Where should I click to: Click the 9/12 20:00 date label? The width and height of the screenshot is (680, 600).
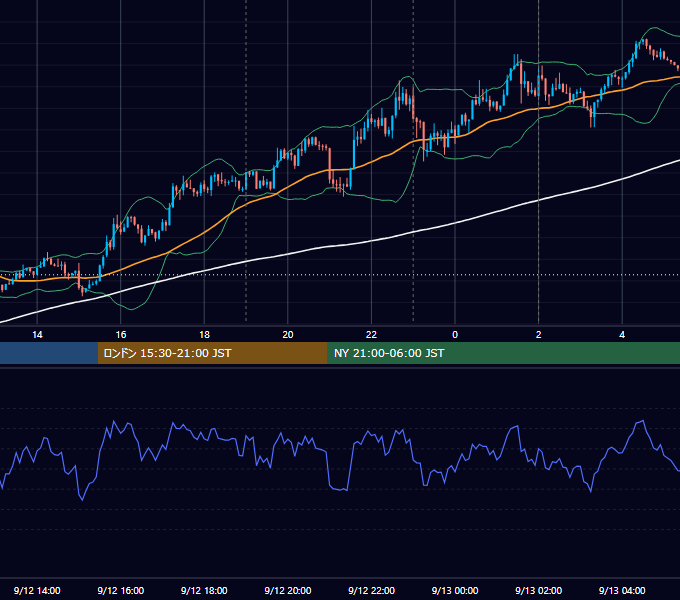pos(288,590)
